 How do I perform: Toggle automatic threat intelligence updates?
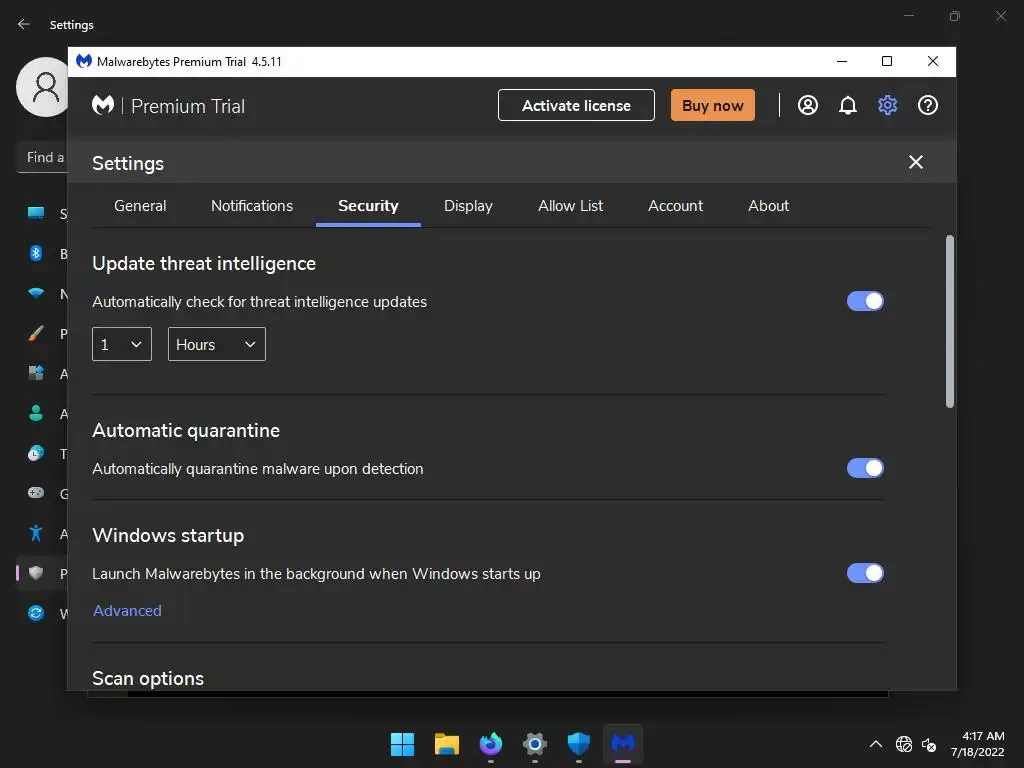click(x=865, y=301)
